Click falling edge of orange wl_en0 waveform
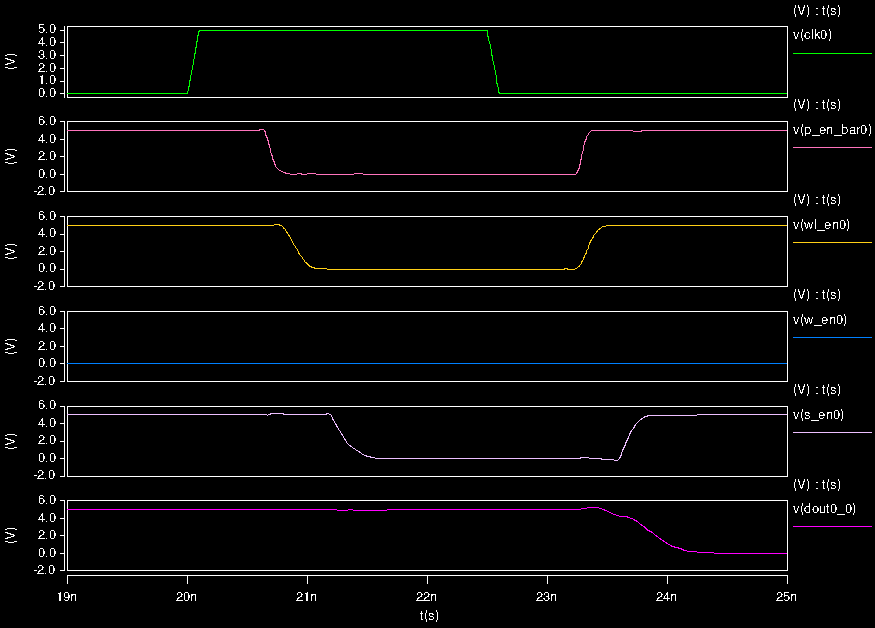 coord(296,250)
